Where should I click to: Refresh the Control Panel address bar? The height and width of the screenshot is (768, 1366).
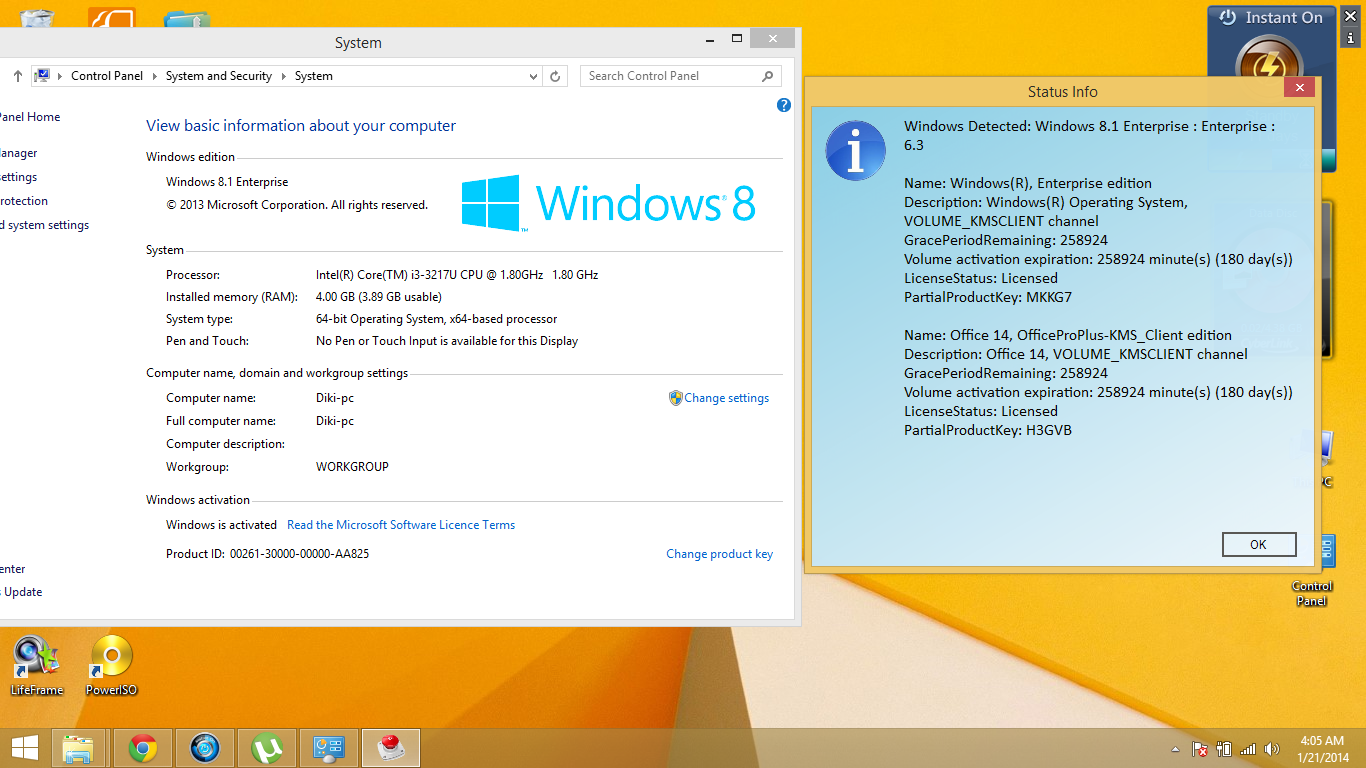(557, 76)
